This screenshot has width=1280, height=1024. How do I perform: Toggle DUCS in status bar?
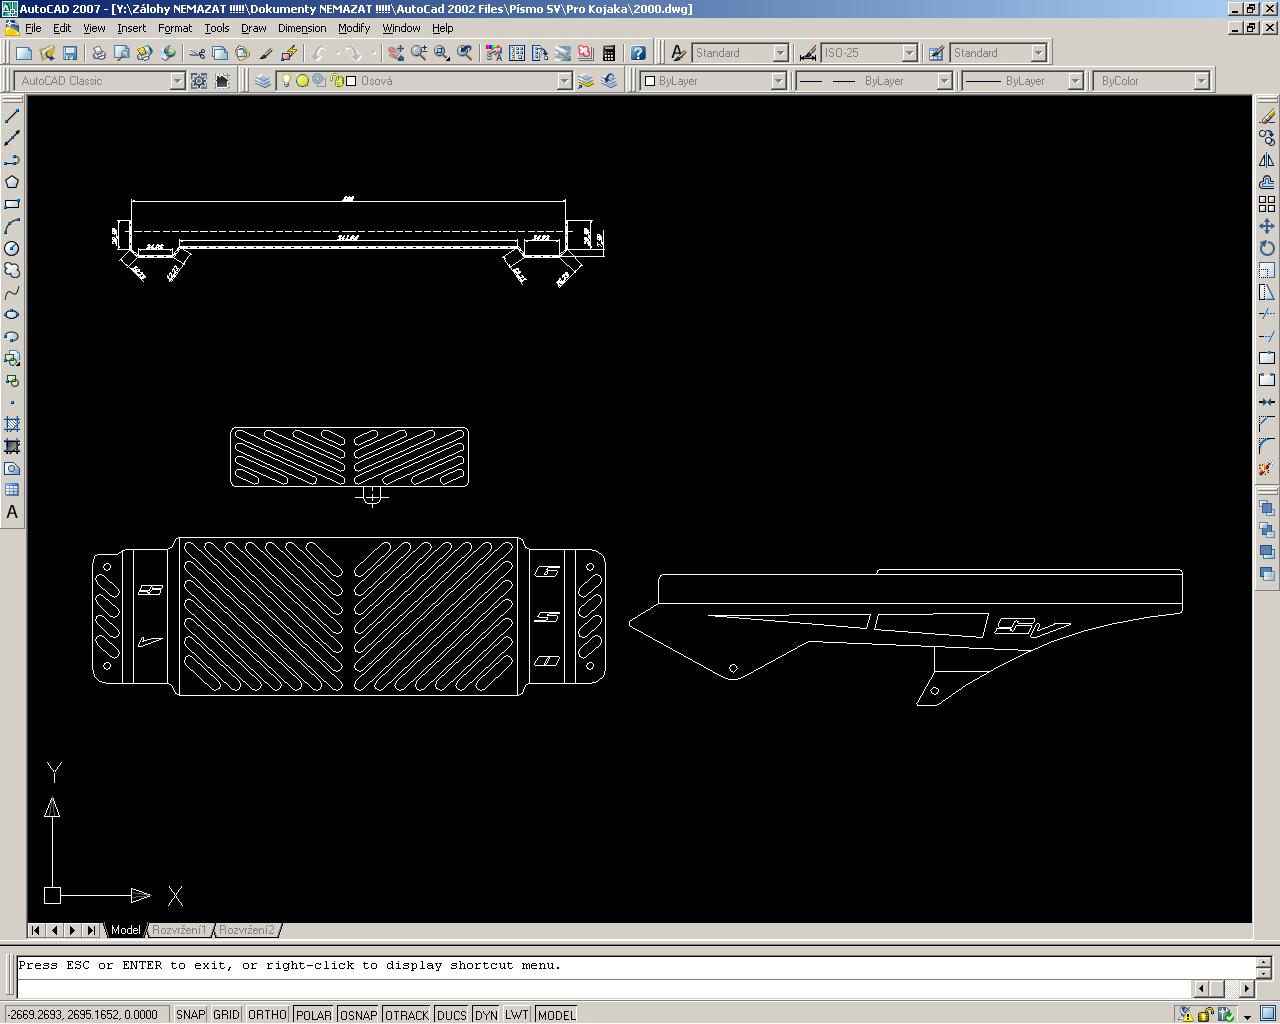452,1014
